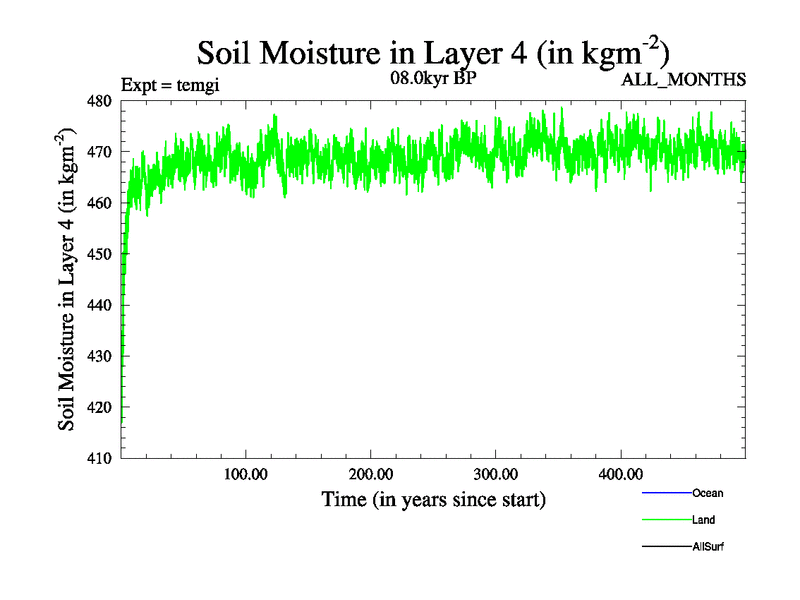Select the AllSurf legend label
This screenshot has height=600, width=800.
(x=709, y=547)
